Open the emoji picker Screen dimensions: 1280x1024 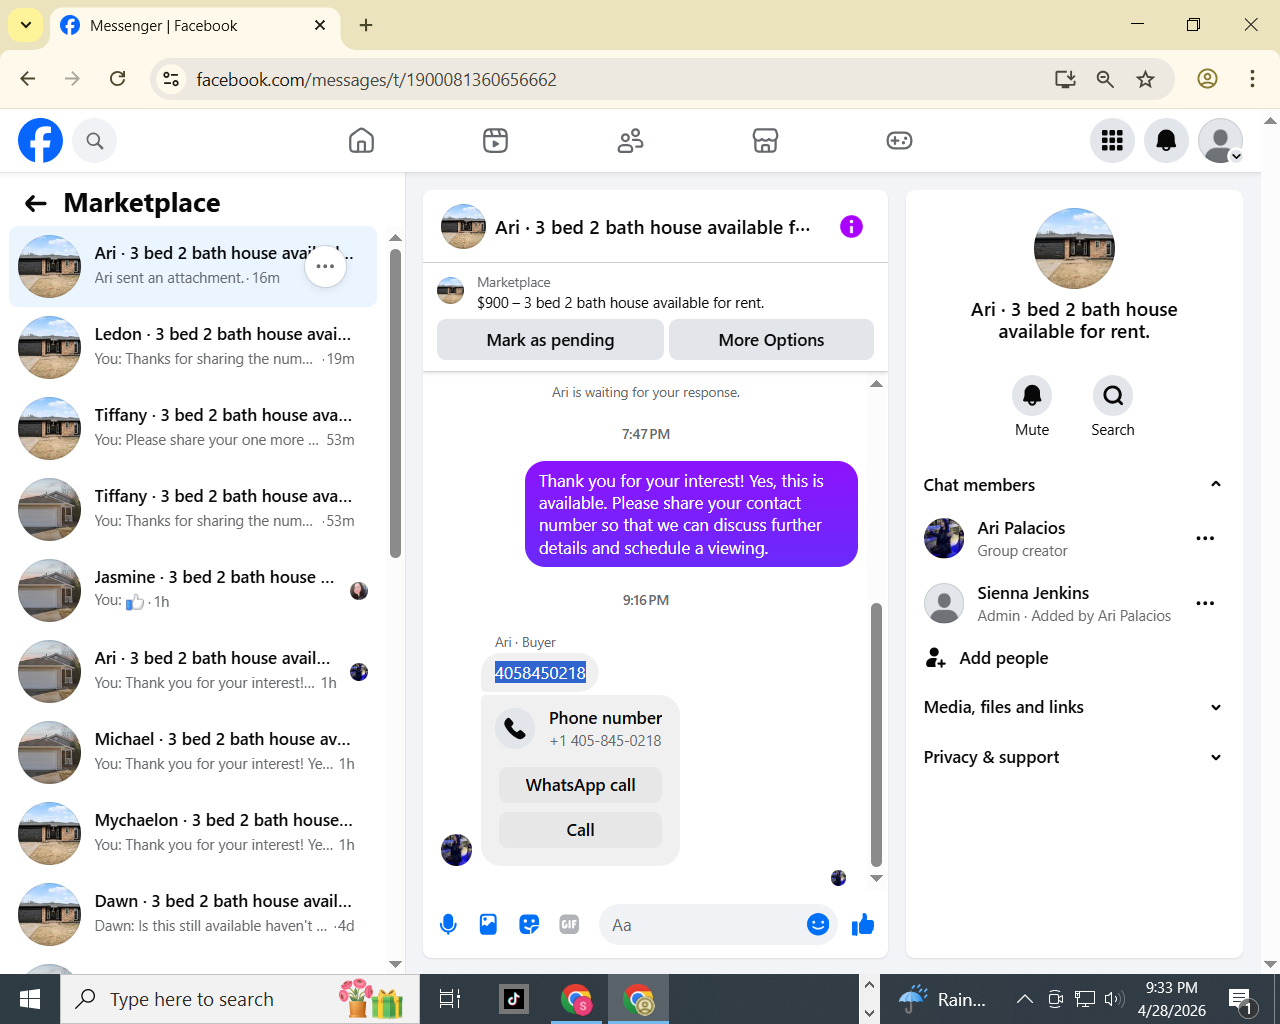click(x=818, y=925)
